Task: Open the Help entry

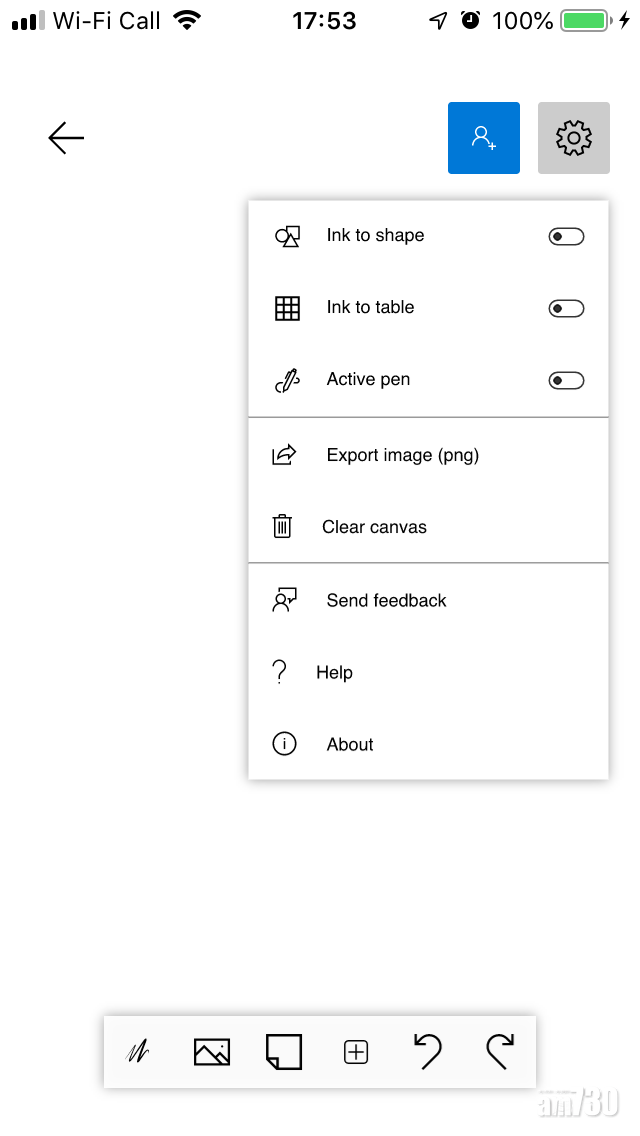Action: pos(334,673)
